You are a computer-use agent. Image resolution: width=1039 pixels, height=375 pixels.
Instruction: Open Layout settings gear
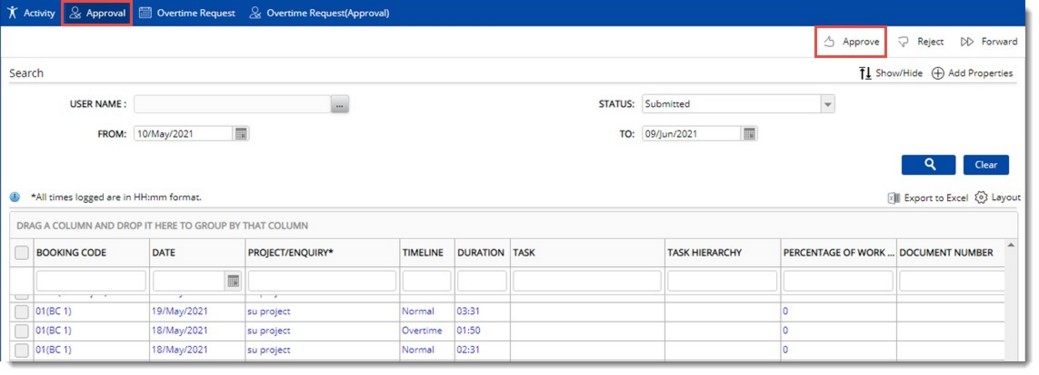[x=981, y=197]
